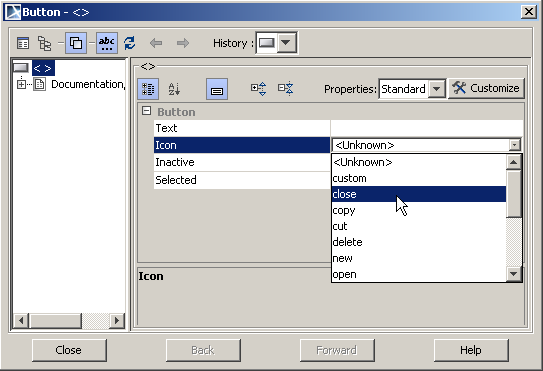Click the properties table view icon

pos(23,43)
